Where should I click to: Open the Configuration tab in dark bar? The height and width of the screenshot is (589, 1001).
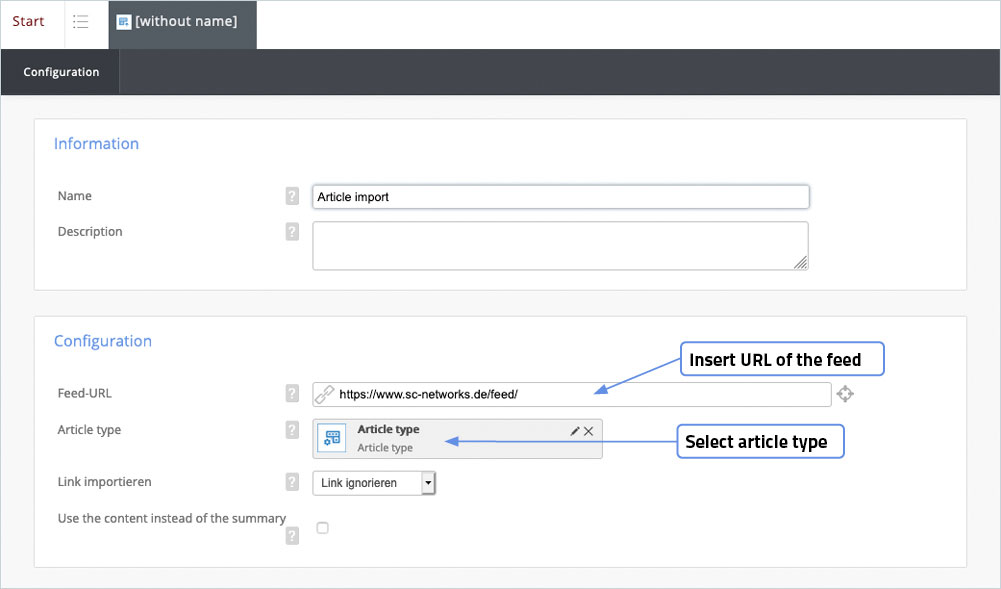click(x=61, y=72)
